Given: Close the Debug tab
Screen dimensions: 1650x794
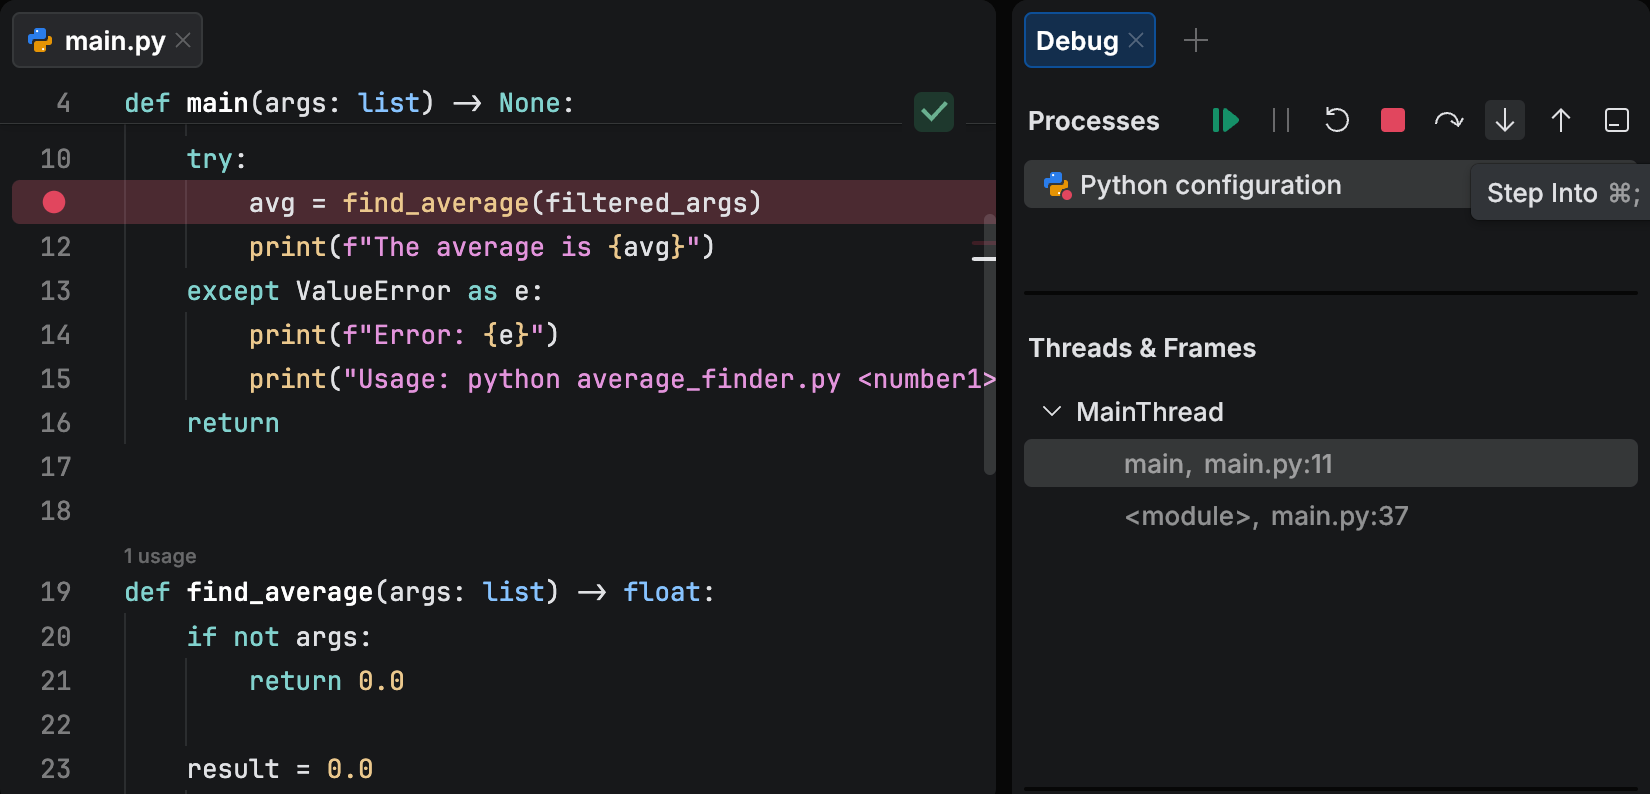Looking at the screenshot, I should [1136, 41].
